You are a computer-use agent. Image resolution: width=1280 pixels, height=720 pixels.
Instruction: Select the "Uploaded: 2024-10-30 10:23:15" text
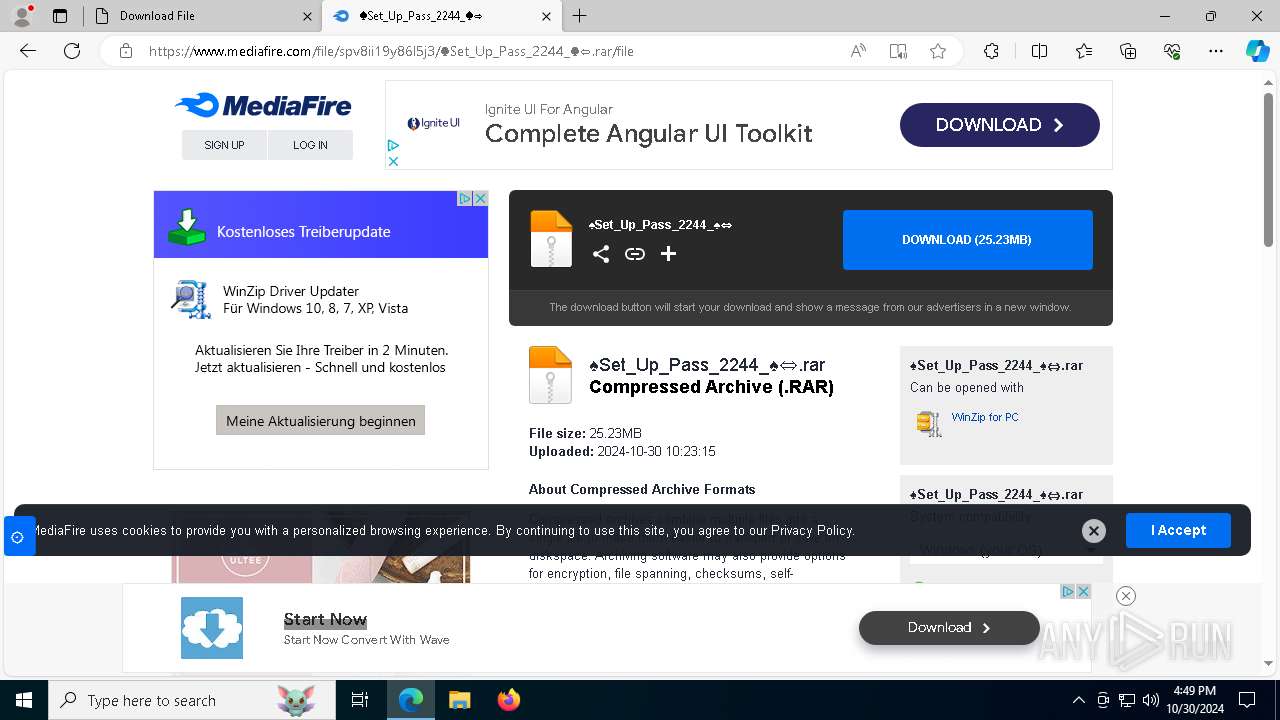[622, 451]
